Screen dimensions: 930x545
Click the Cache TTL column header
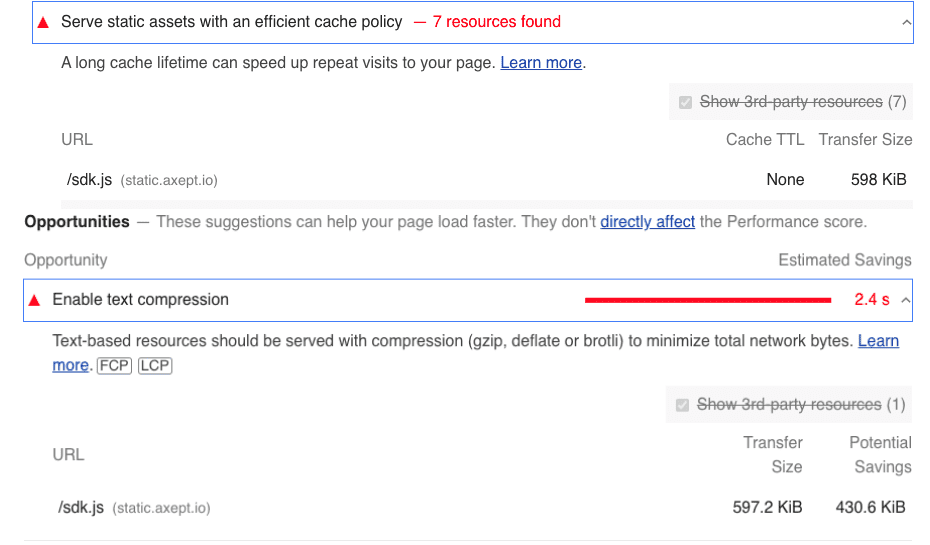point(765,139)
